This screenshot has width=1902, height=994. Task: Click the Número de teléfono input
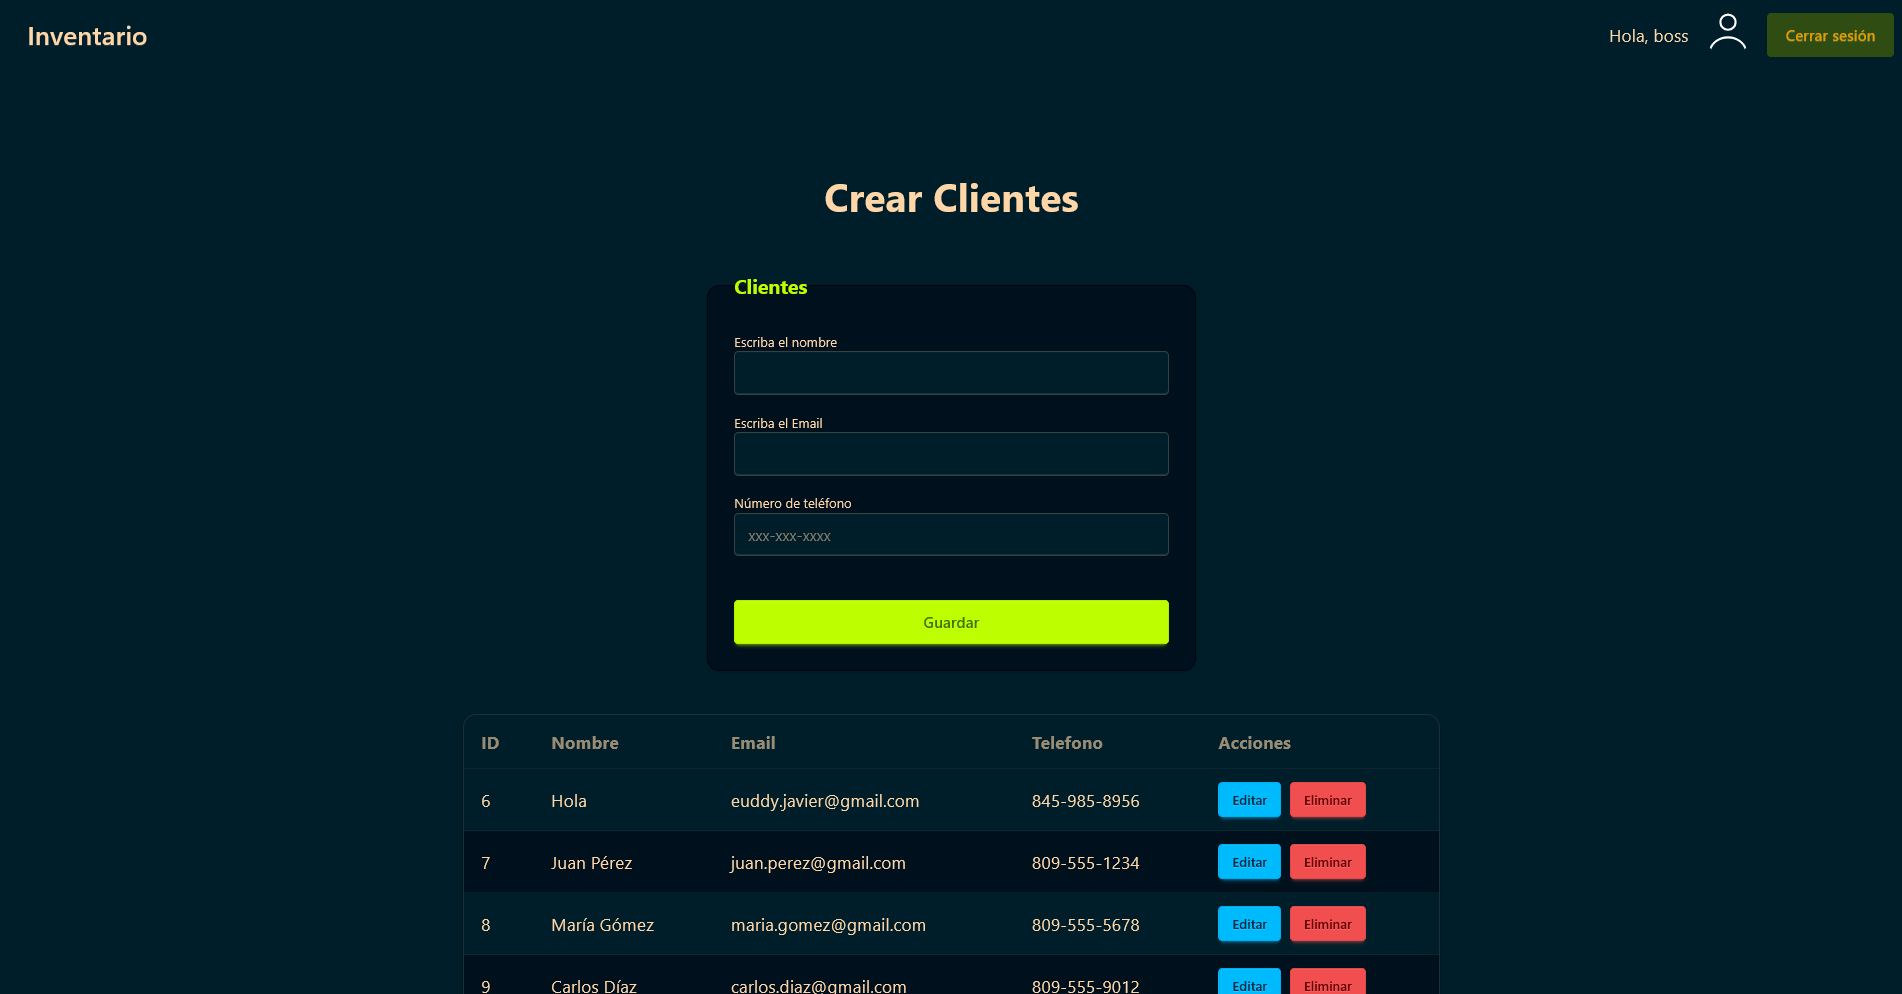point(950,535)
